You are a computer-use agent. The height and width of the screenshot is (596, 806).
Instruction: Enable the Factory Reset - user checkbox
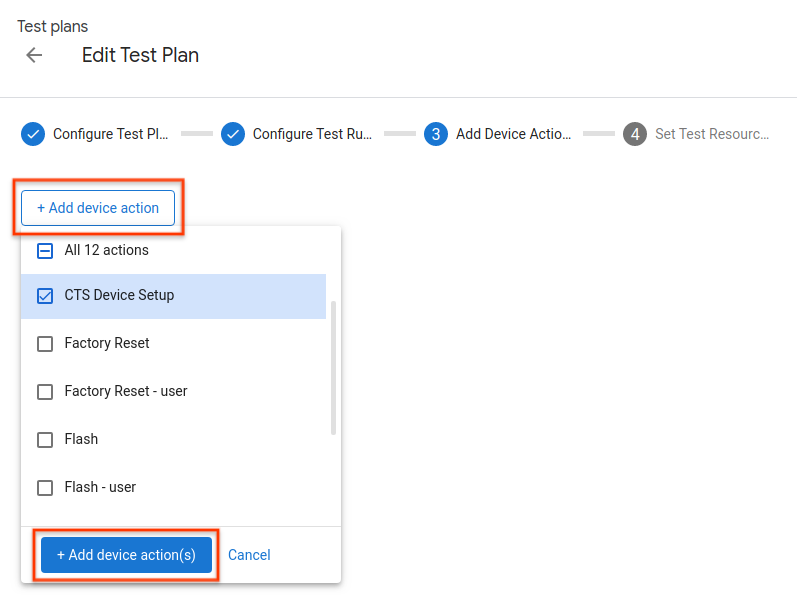pyautogui.click(x=44, y=391)
